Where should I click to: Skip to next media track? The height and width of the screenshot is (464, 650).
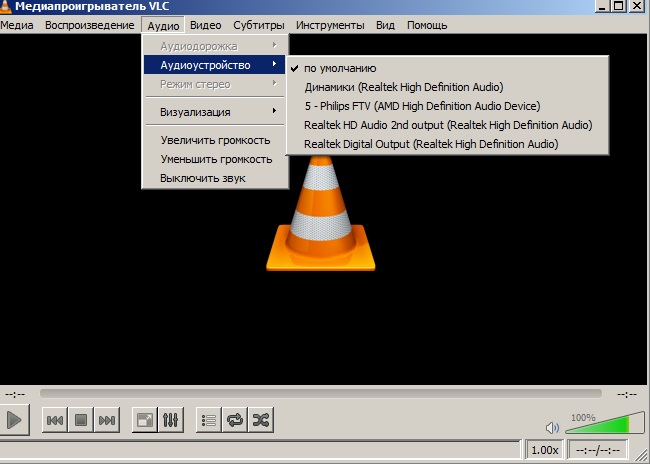coord(107,420)
